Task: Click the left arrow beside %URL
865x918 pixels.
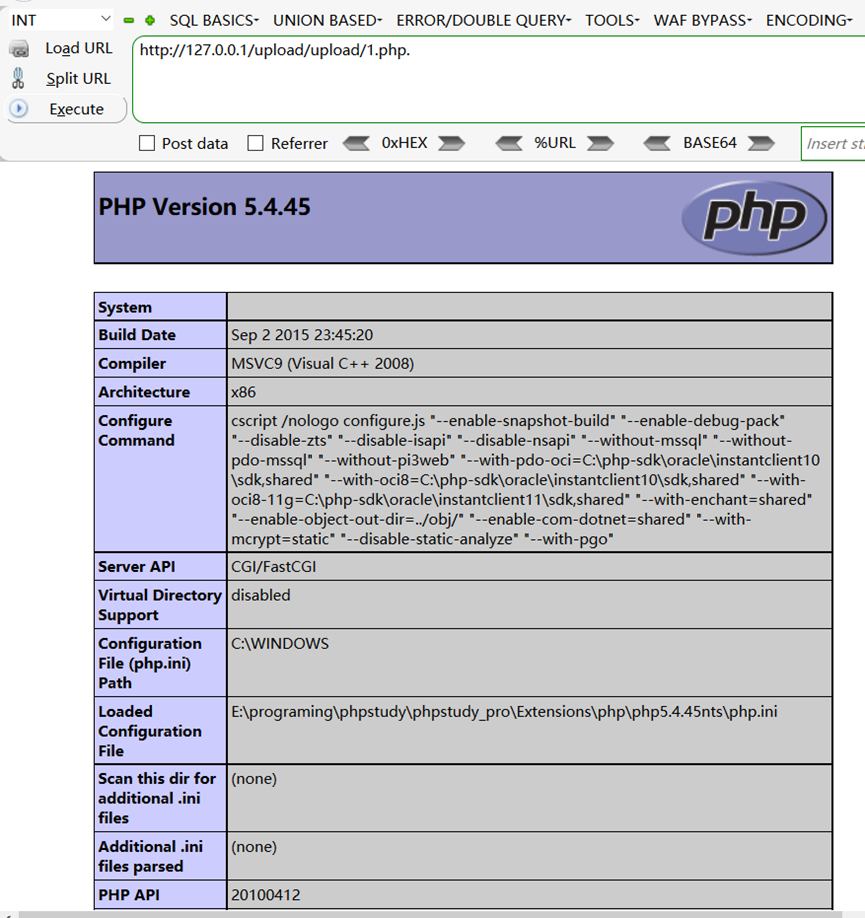Action: [509, 143]
